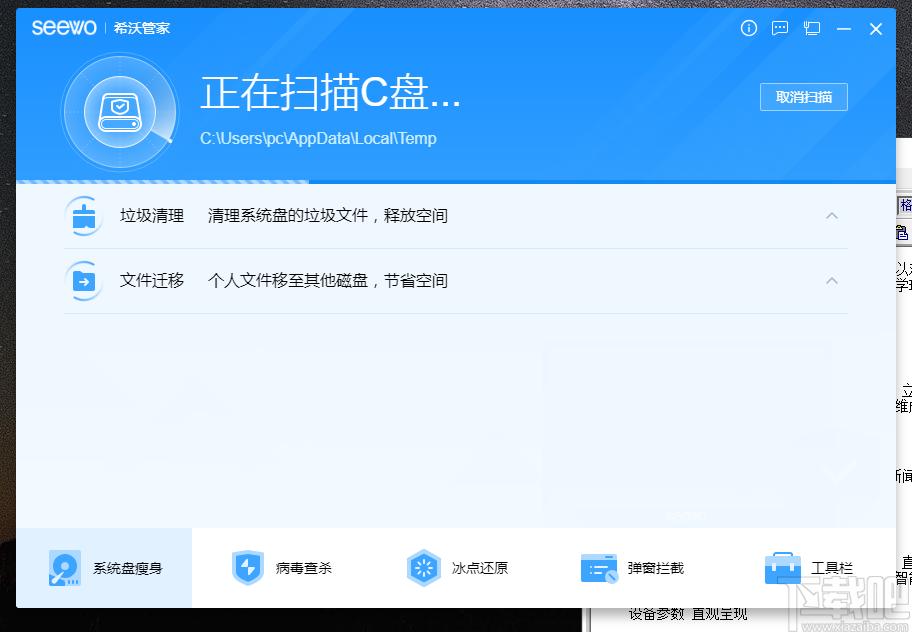912x632 pixels.
Task: Open the feedback chat bubble icon
Action: (779, 28)
